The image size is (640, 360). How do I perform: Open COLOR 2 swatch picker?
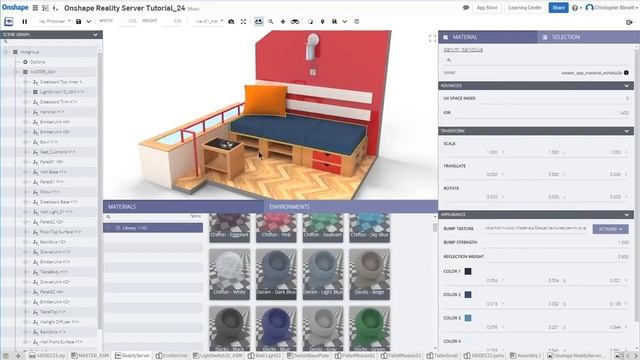click(x=468, y=294)
